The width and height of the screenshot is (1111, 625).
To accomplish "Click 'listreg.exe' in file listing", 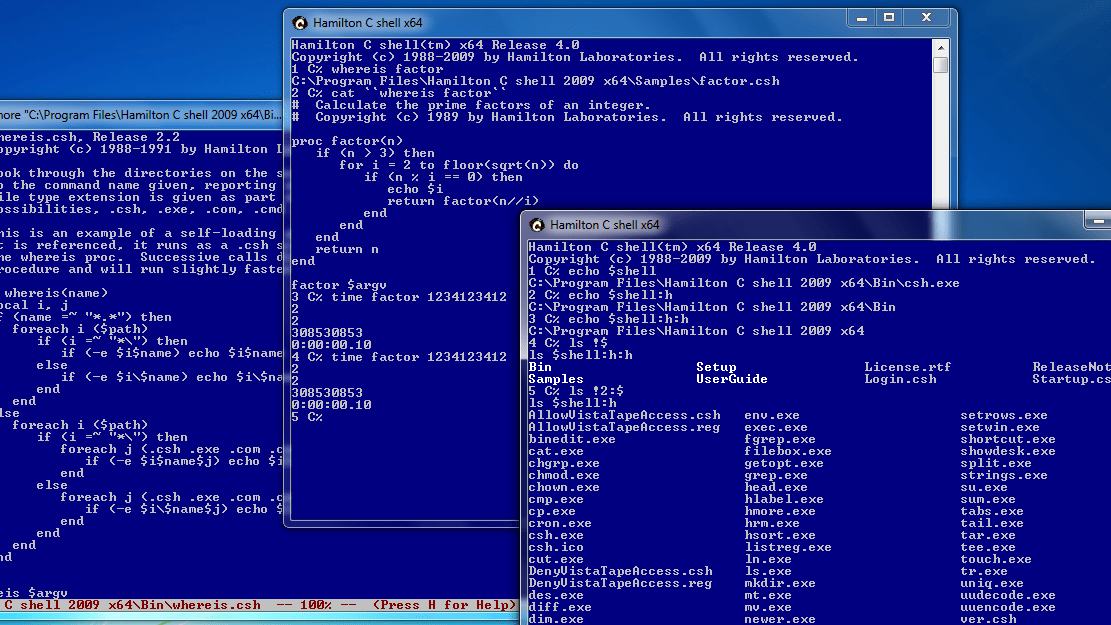I will (787, 548).
